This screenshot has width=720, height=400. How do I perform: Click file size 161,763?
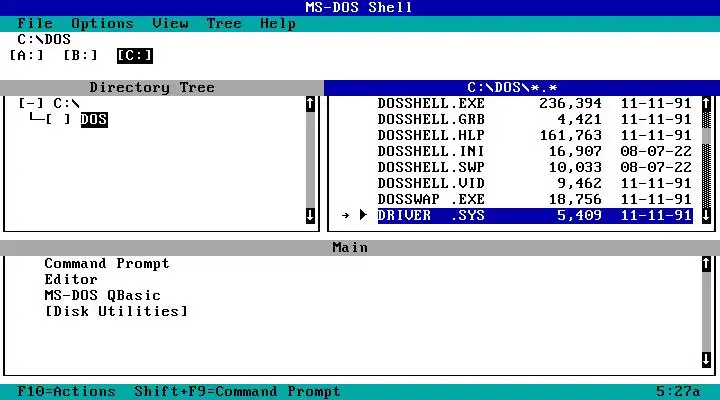point(570,135)
